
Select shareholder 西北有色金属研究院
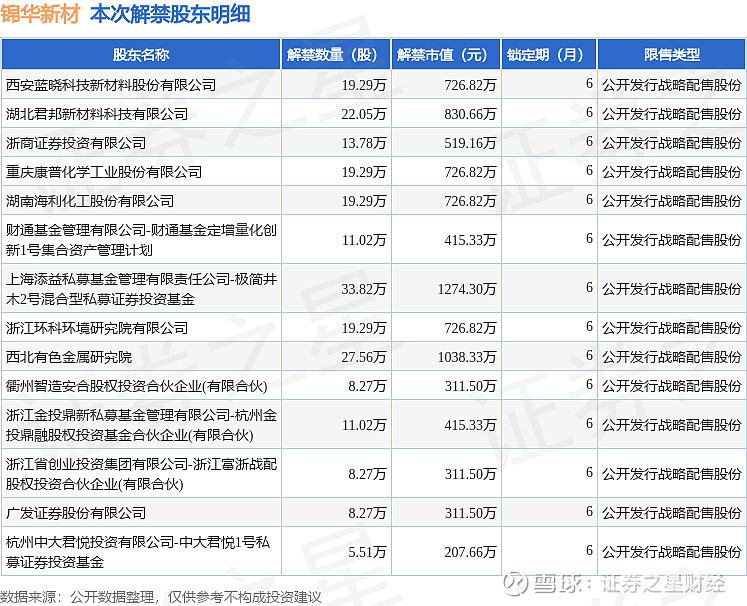(x=69, y=357)
